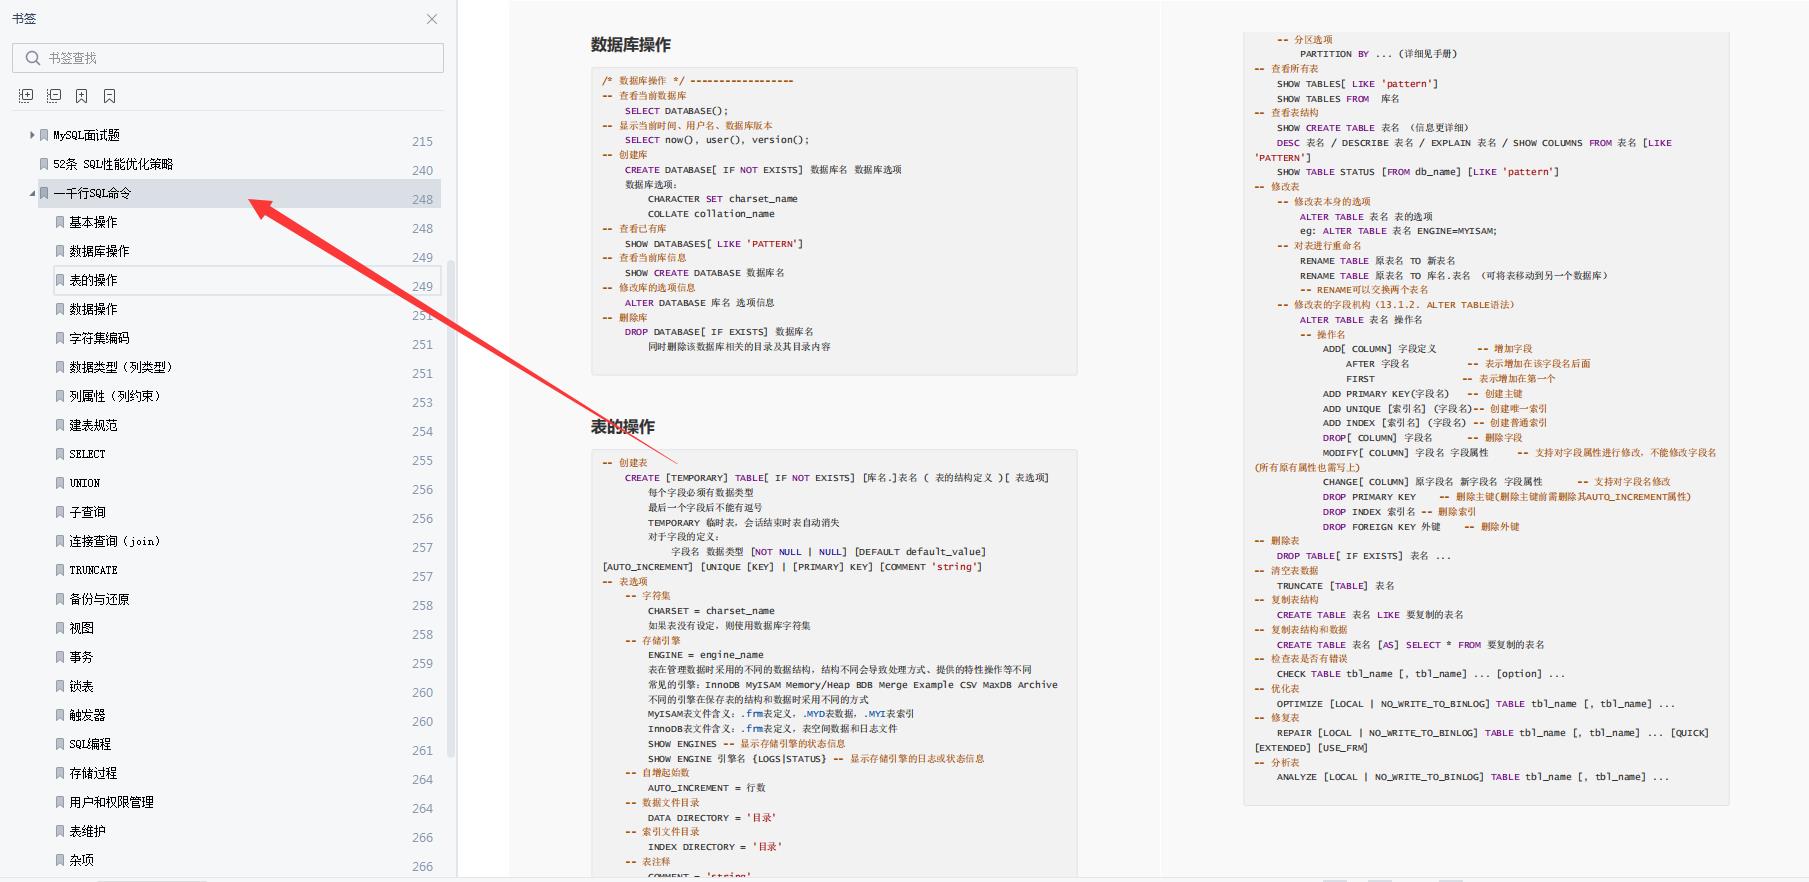Click the bookmark icon beside 基本操作
The height and width of the screenshot is (882, 1809).
(60, 222)
